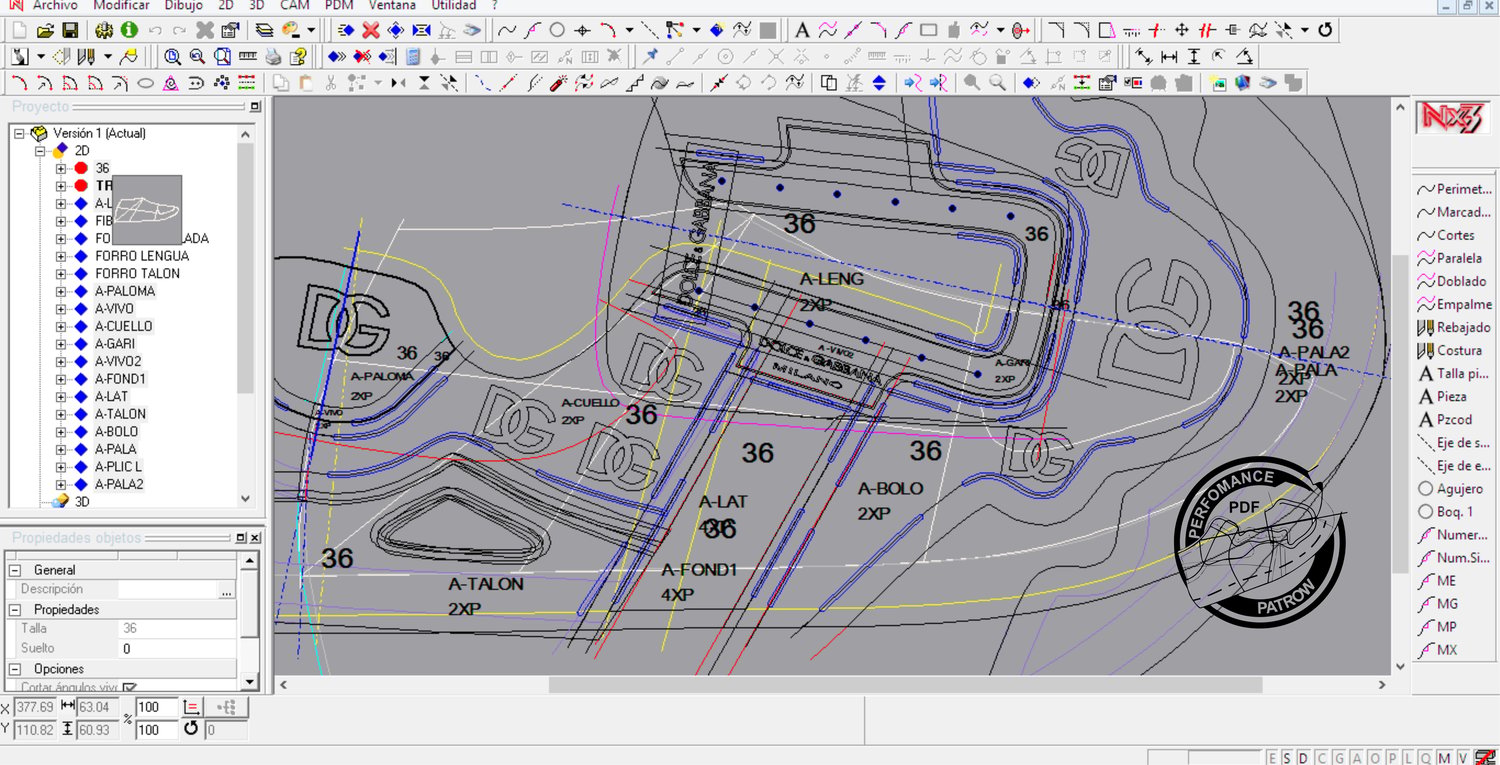
Task: Click the ellipsis button beside Descripción
Action: click(x=227, y=590)
